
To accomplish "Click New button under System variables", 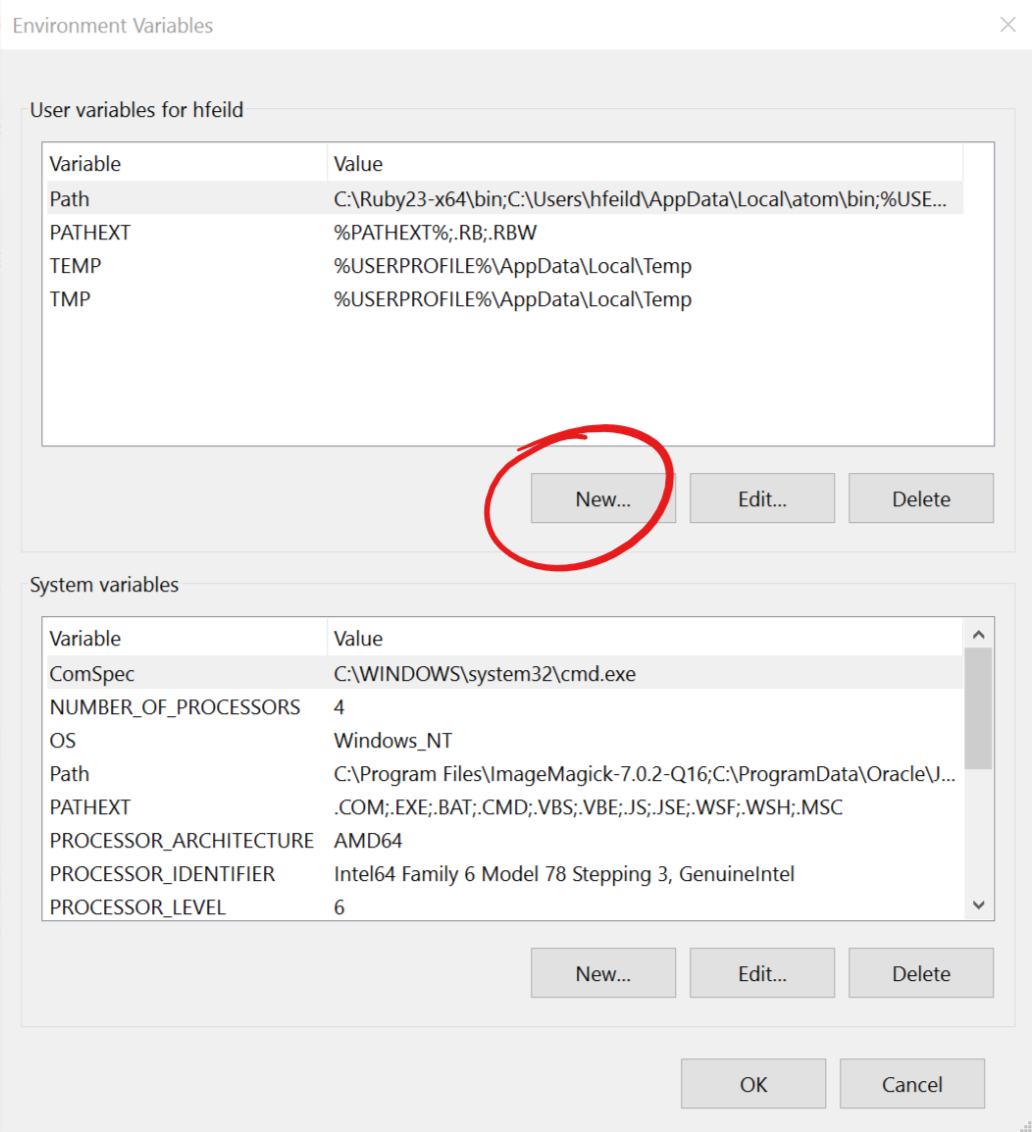I will click(603, 973).
